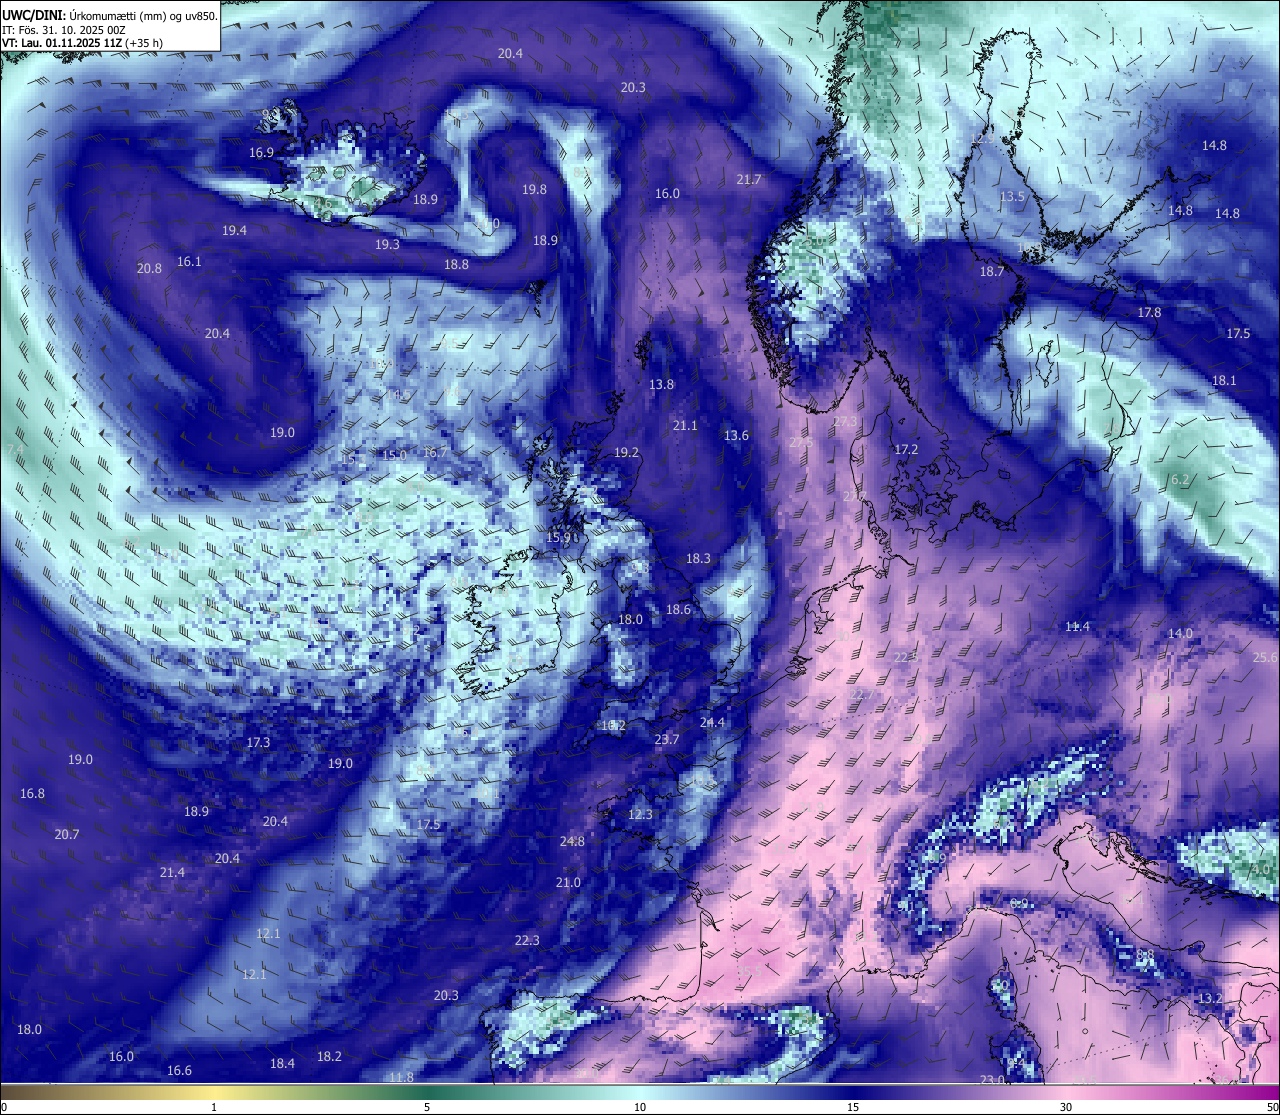Click the 19.4 value label

(234, 231)
